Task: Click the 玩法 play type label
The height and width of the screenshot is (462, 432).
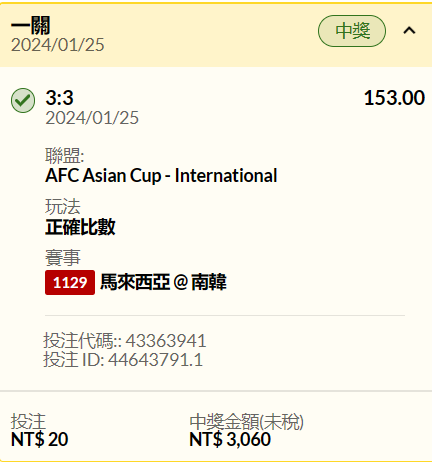Action: (63, 206)
